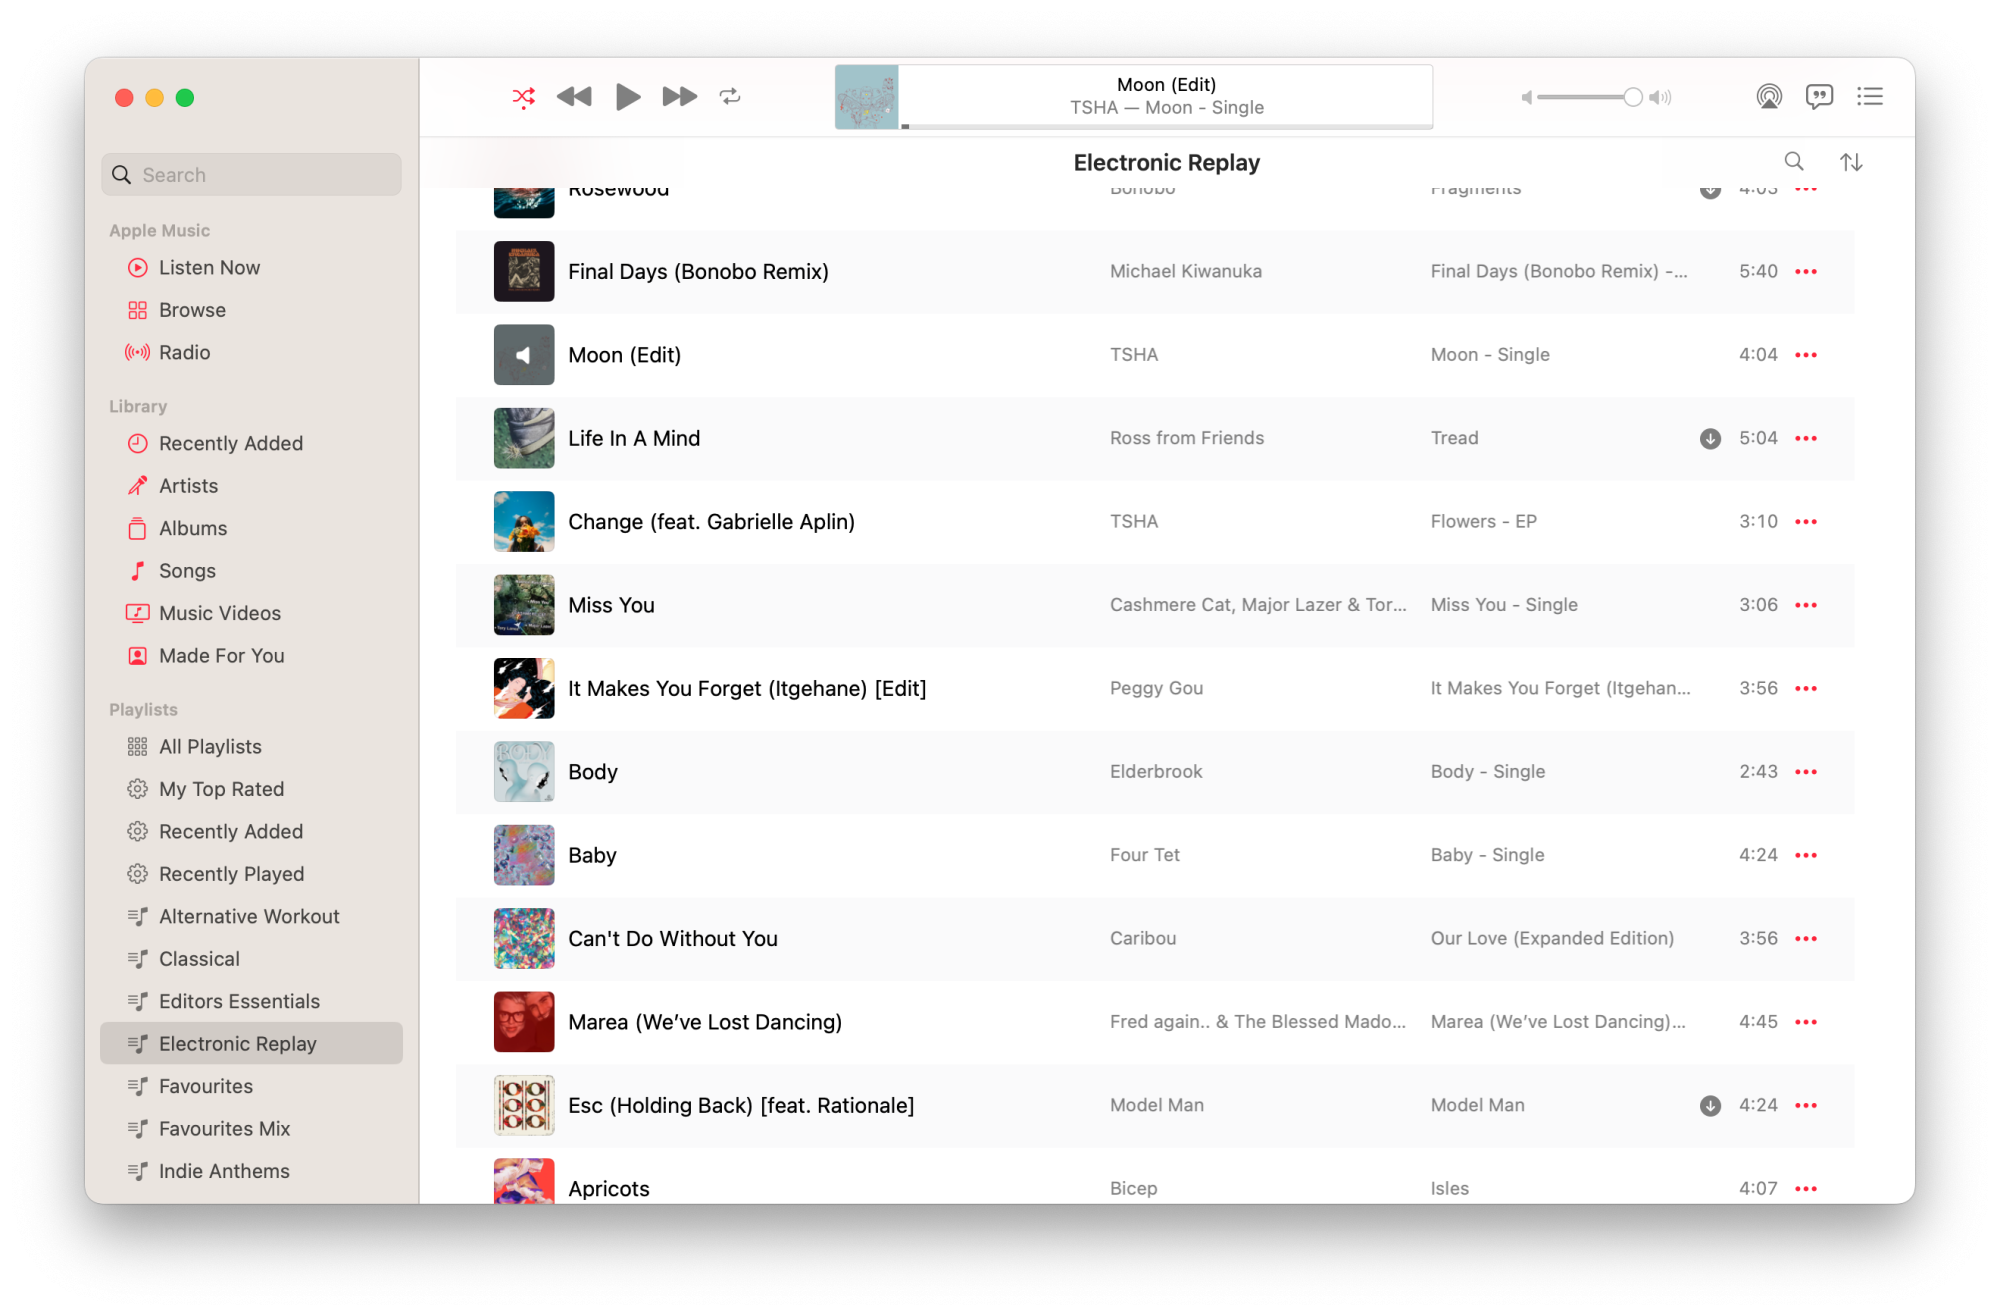This screenshot has height=1316, width=2000.
Task: Click the playlist search magnifier icon
Action: click(x=1794, y=162)
